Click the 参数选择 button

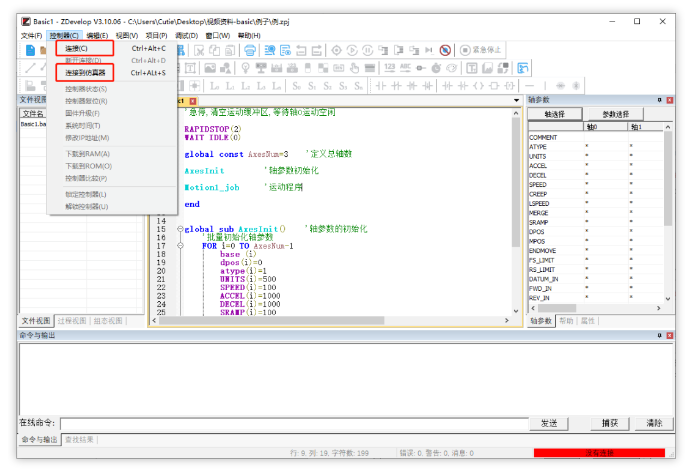pyautogui.click(x=615, y=114)
